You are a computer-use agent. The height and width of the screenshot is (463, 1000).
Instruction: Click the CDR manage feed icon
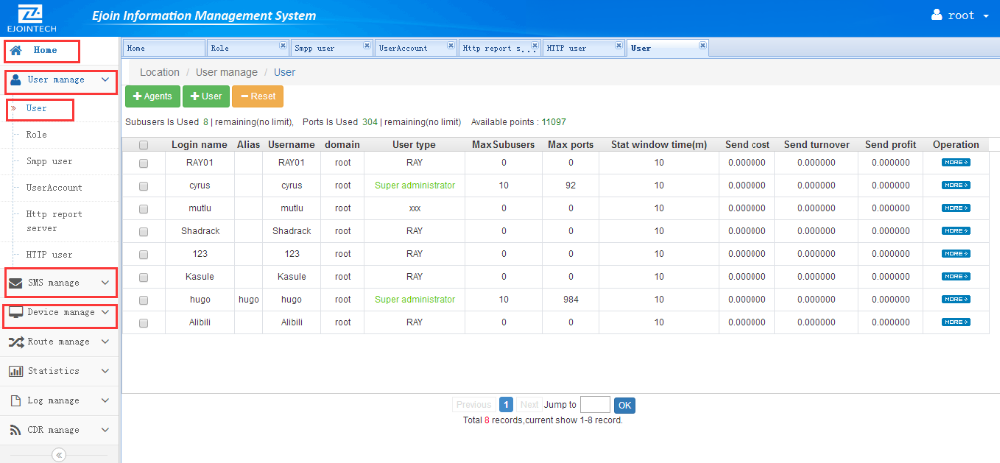[x=16, y=430]
